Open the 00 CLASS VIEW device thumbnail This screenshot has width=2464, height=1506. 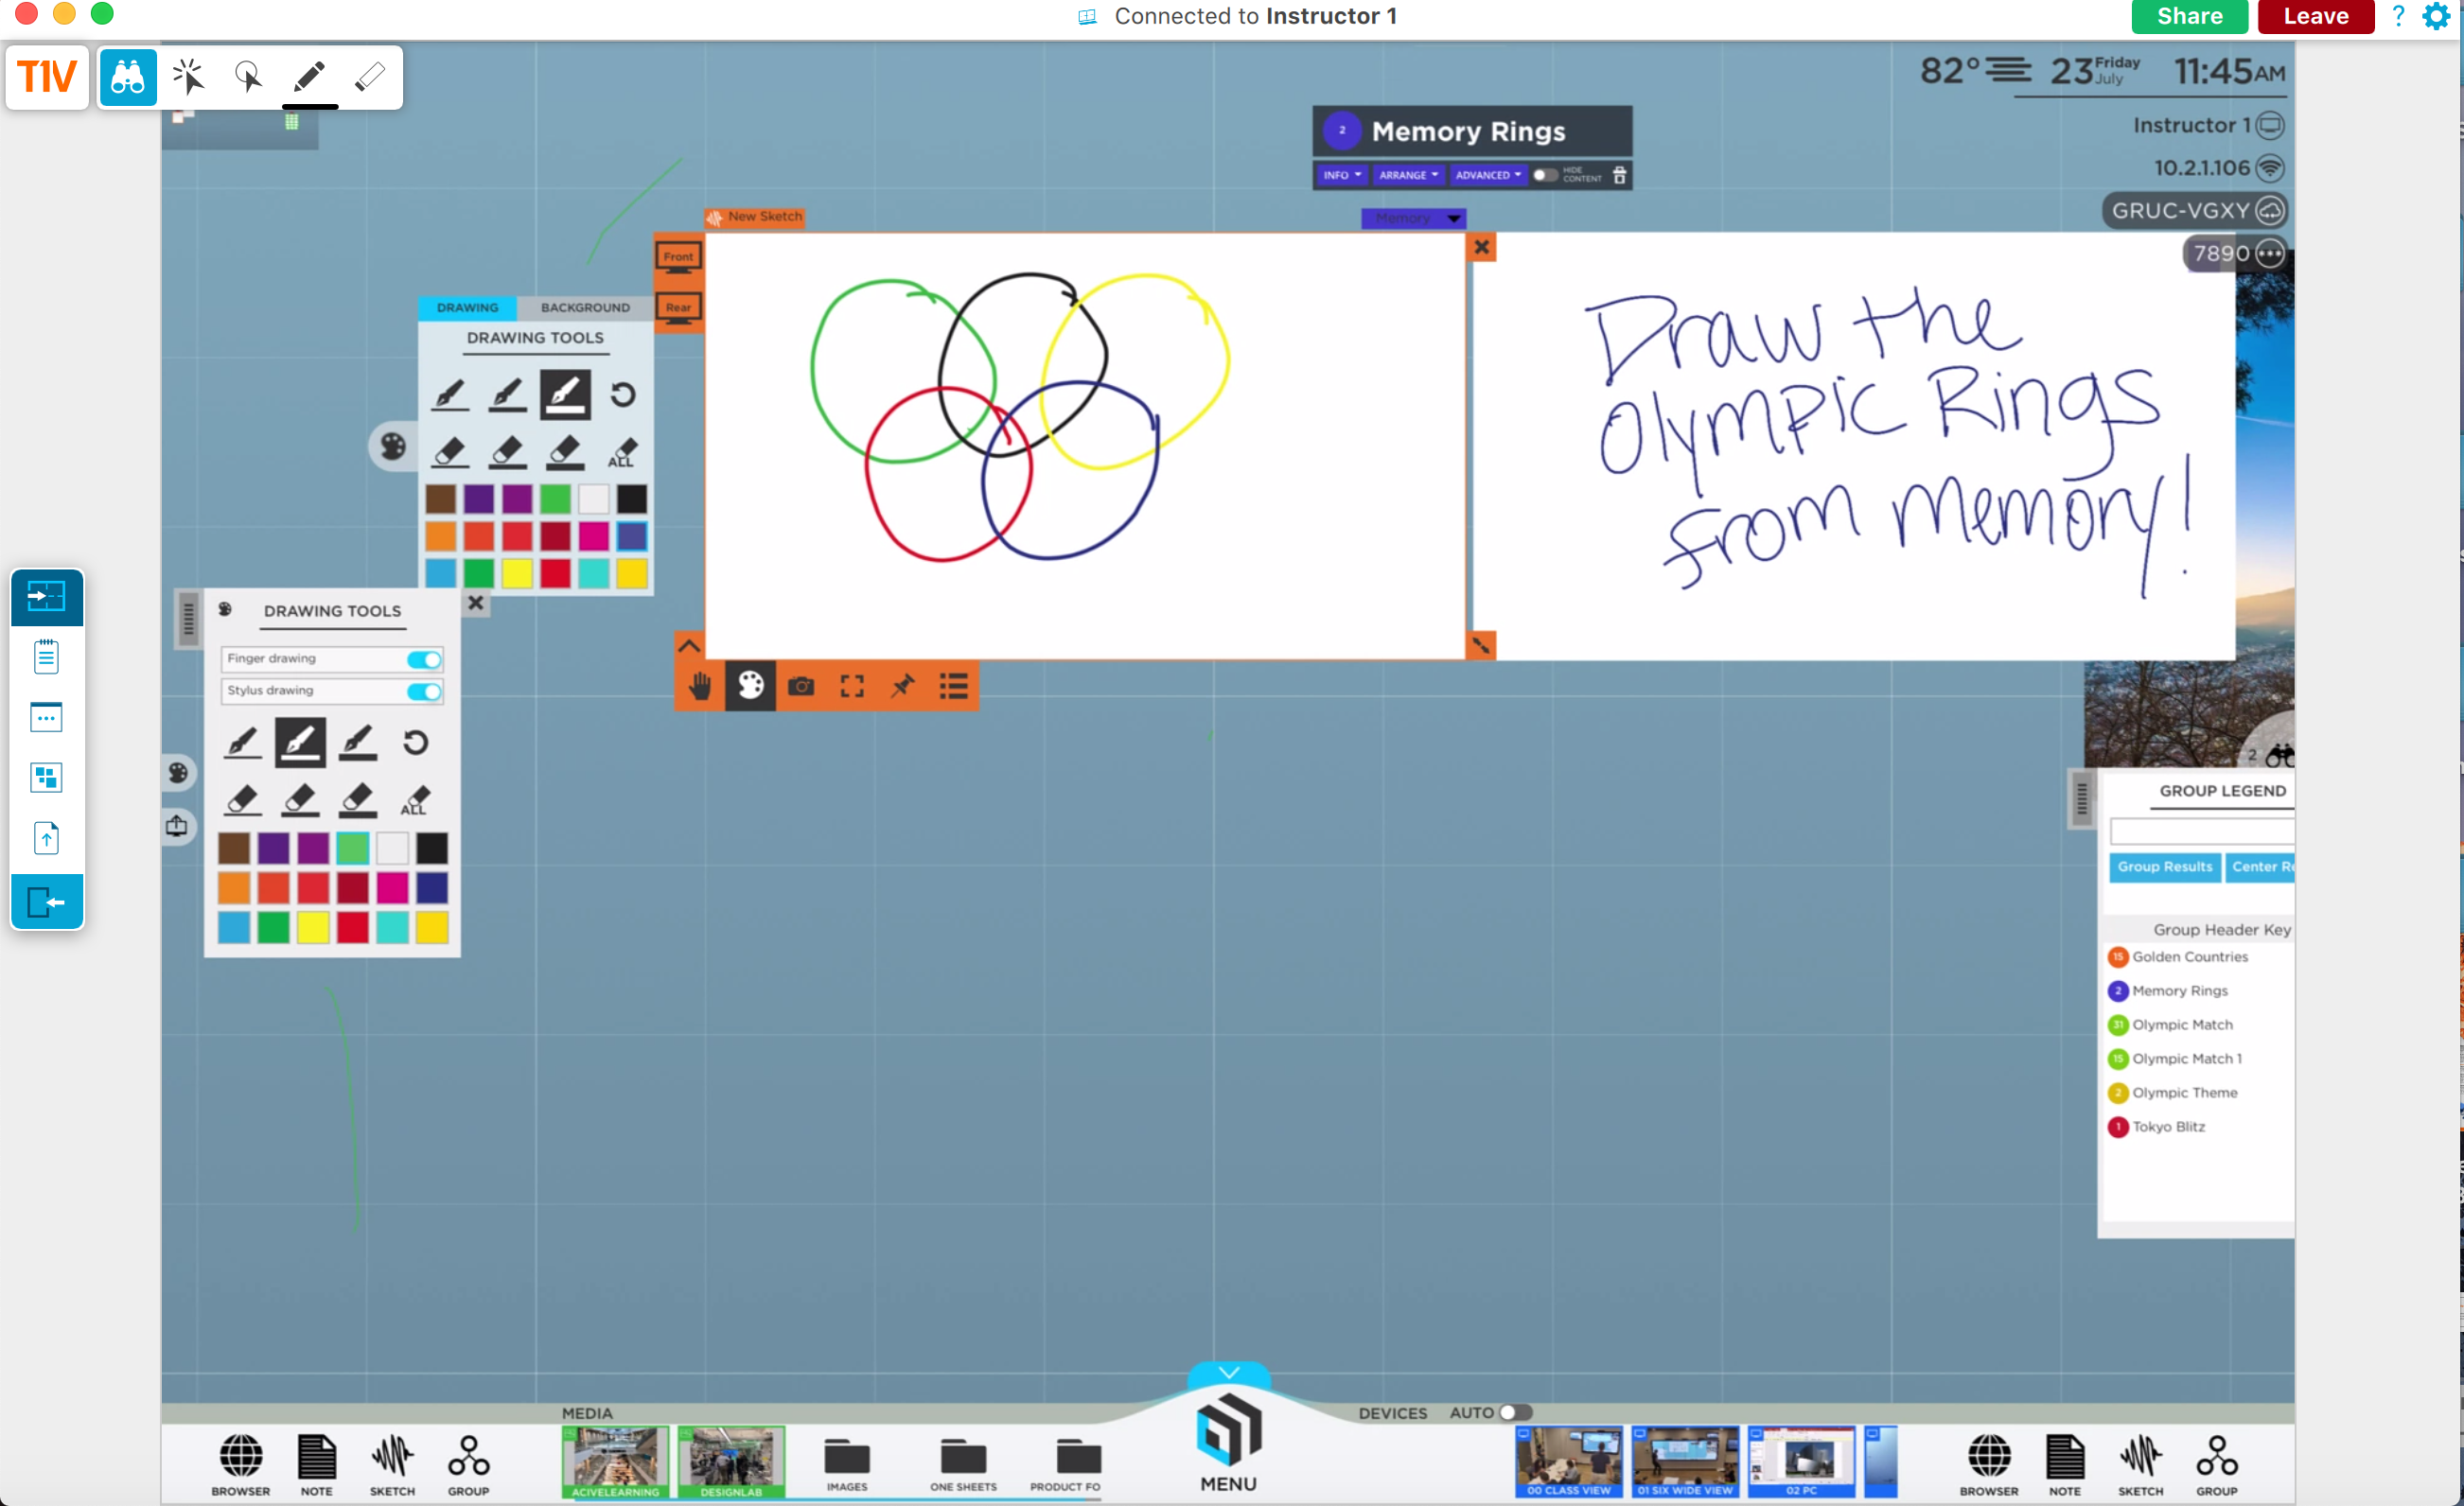(x=1568, y=1462)
